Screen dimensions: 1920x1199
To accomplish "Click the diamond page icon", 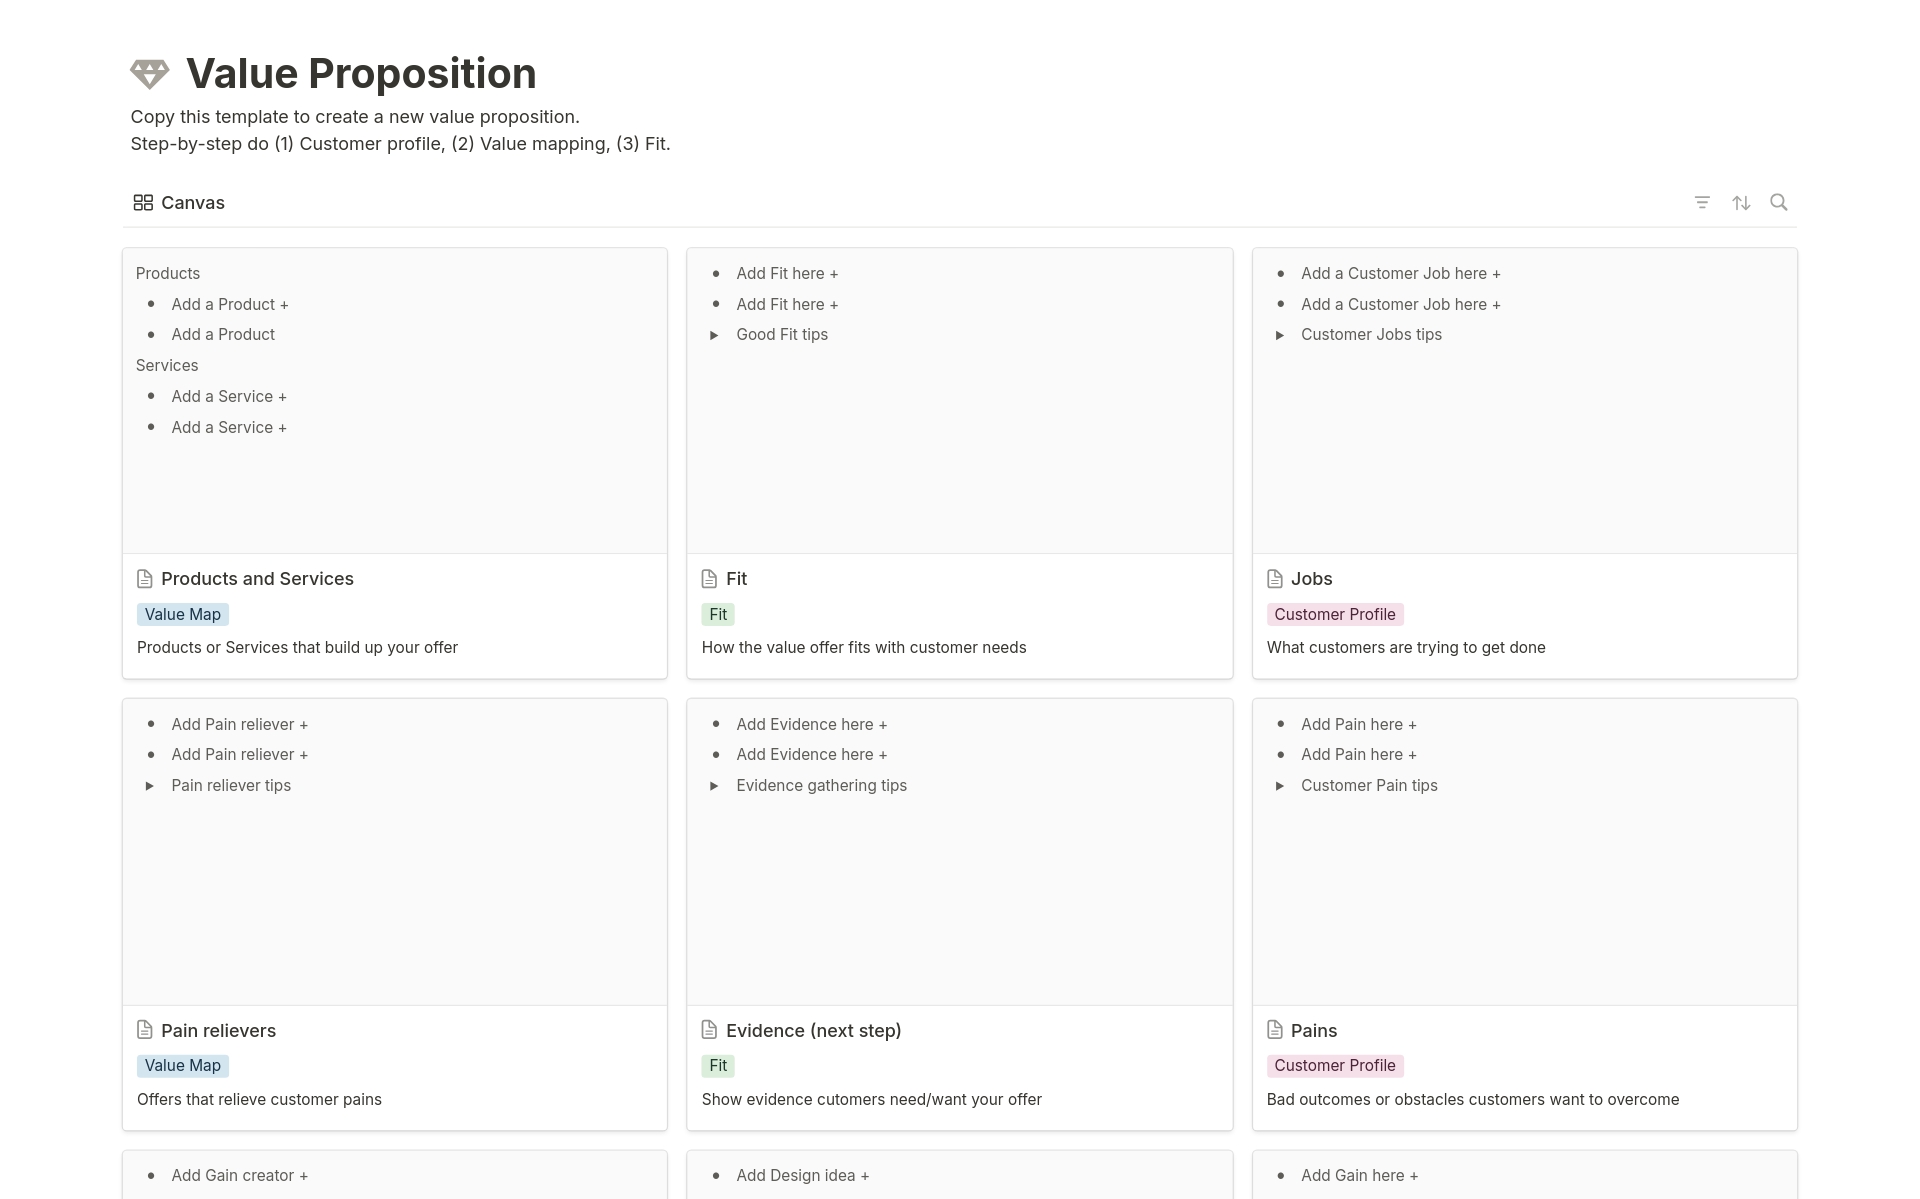I will coord(150,74).
